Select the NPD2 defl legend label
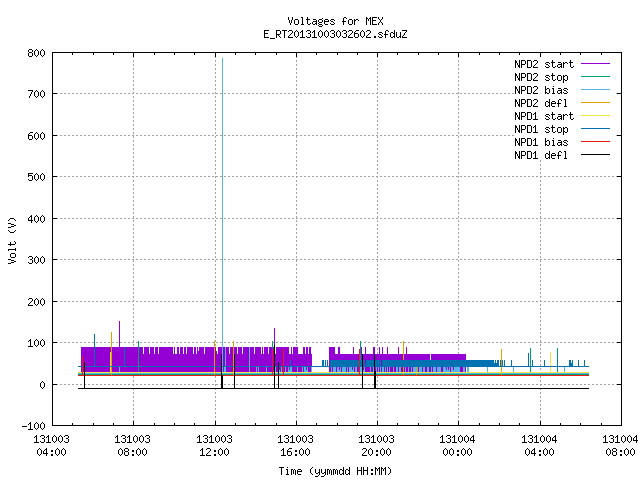Screen dimensions: 640x480 click(541, 103)
